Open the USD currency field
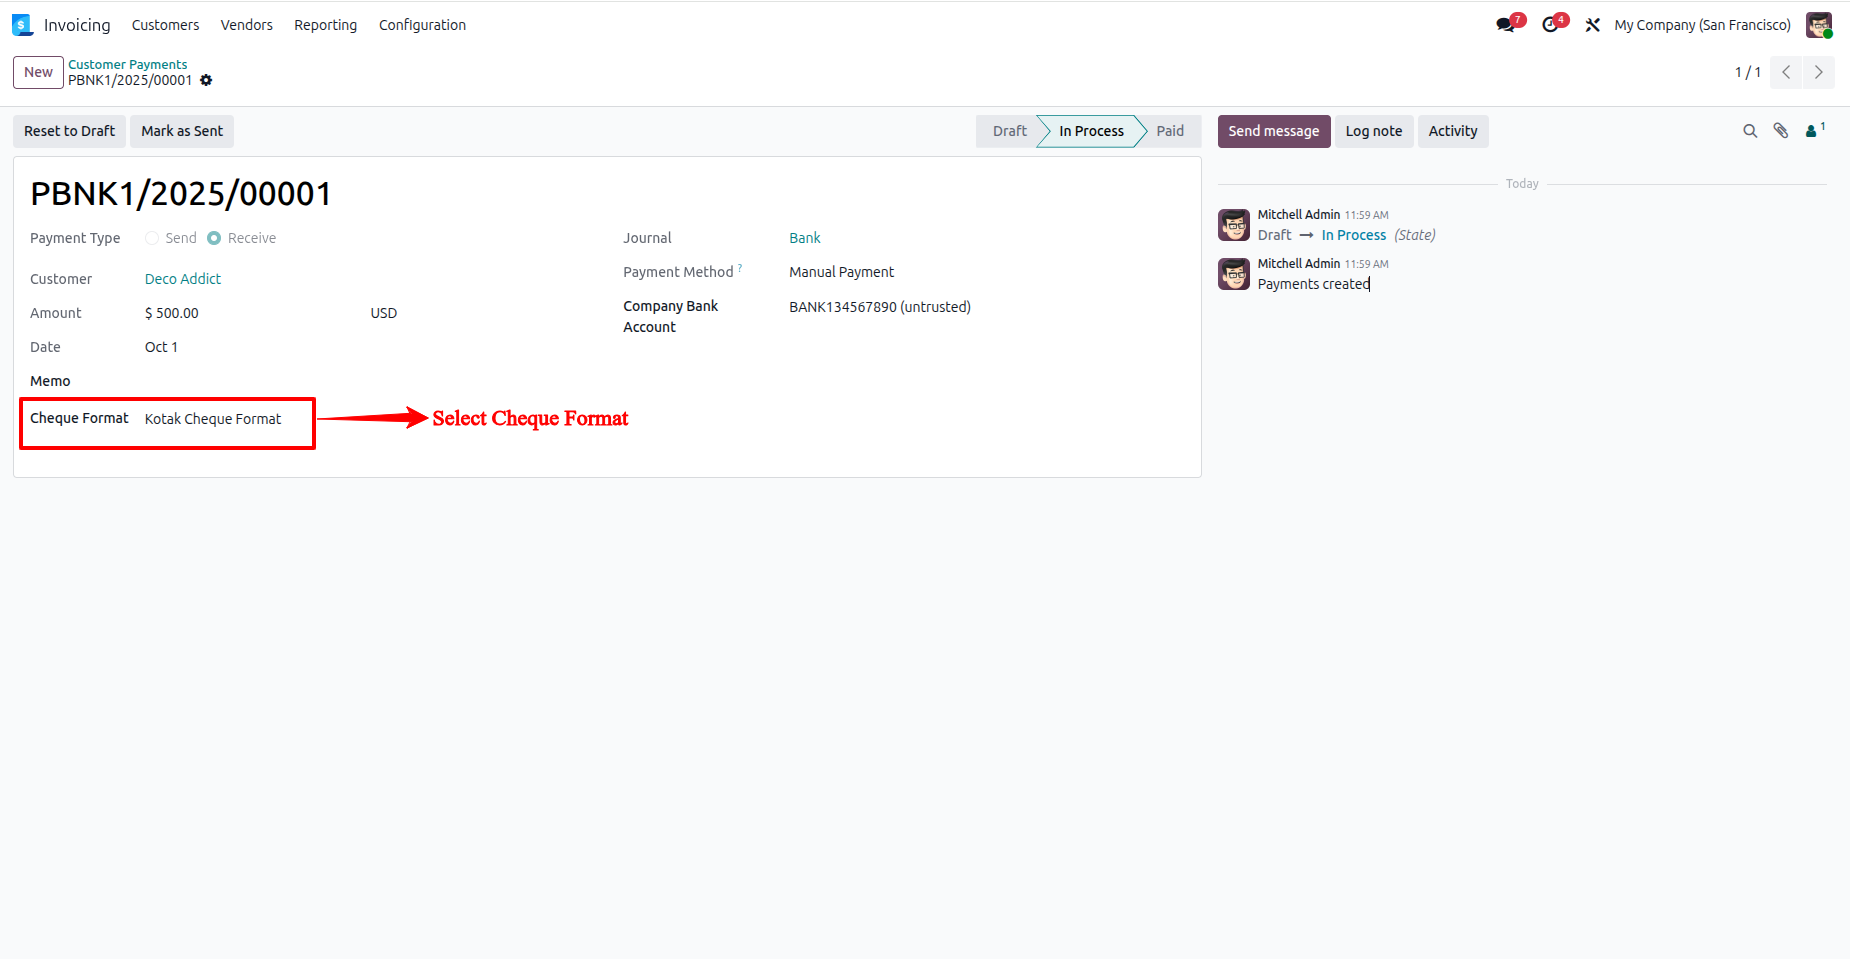Screen dimensions: 1850x959 [x=384, y=313]
